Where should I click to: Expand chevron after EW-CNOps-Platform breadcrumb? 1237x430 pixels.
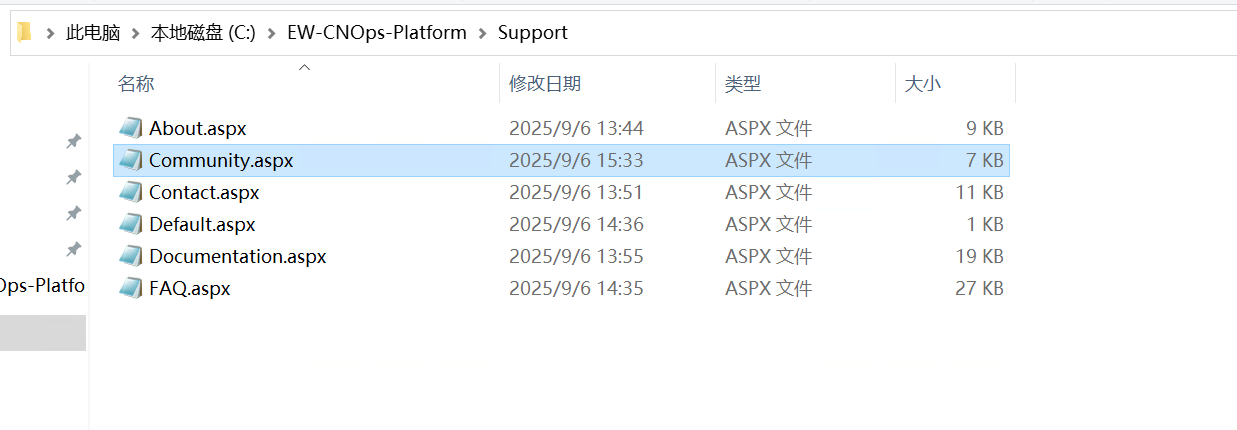[x=482, y=33]
